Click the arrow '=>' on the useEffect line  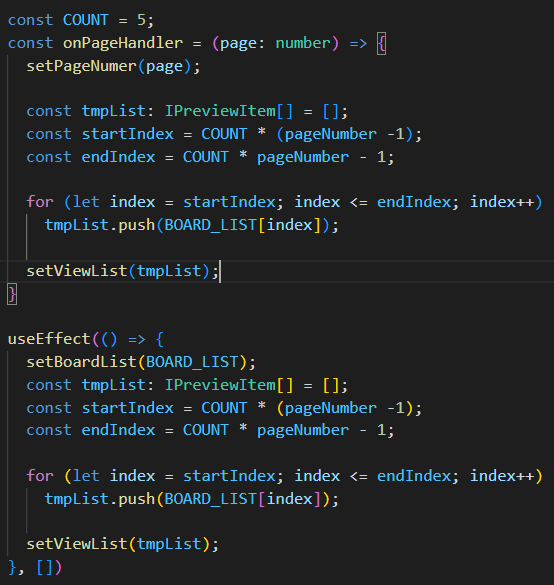137,340
